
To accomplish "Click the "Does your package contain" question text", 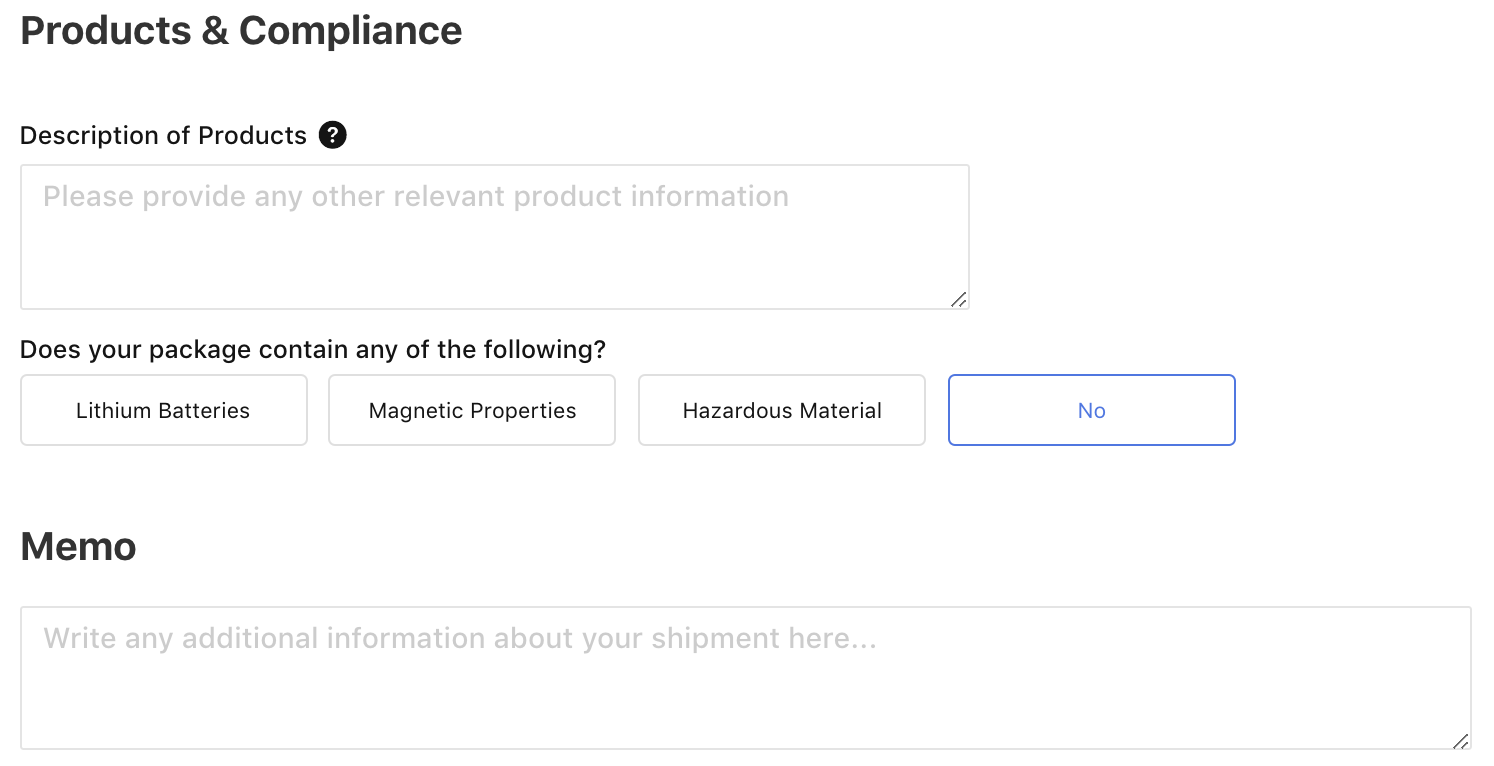I will coord(313,350).
